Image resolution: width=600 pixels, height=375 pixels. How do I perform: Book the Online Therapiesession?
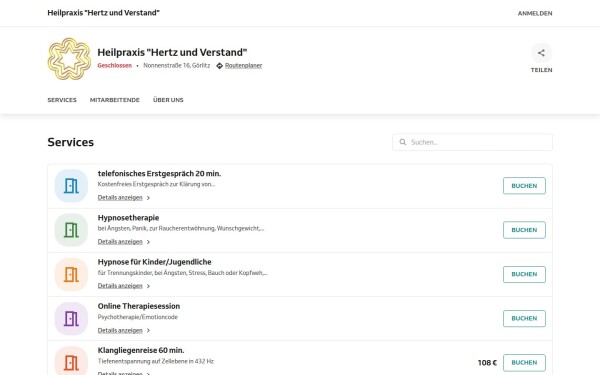tap(524, 318)
